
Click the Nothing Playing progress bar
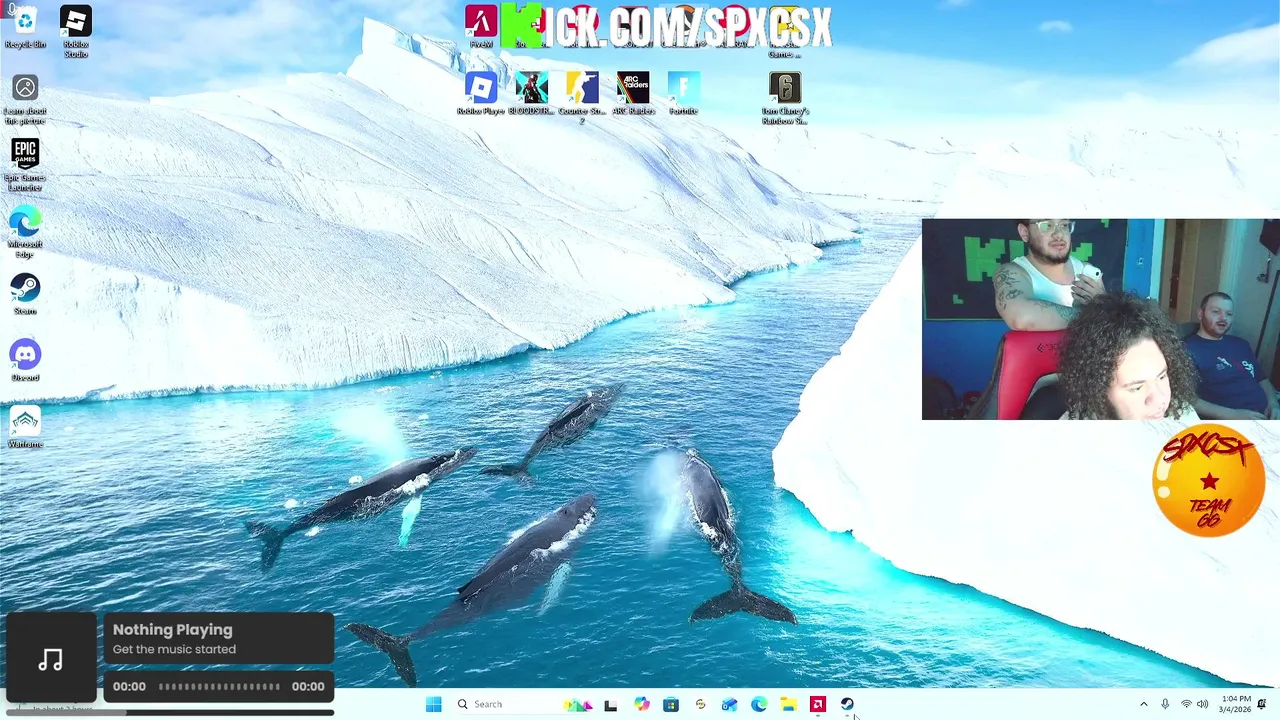219,687
